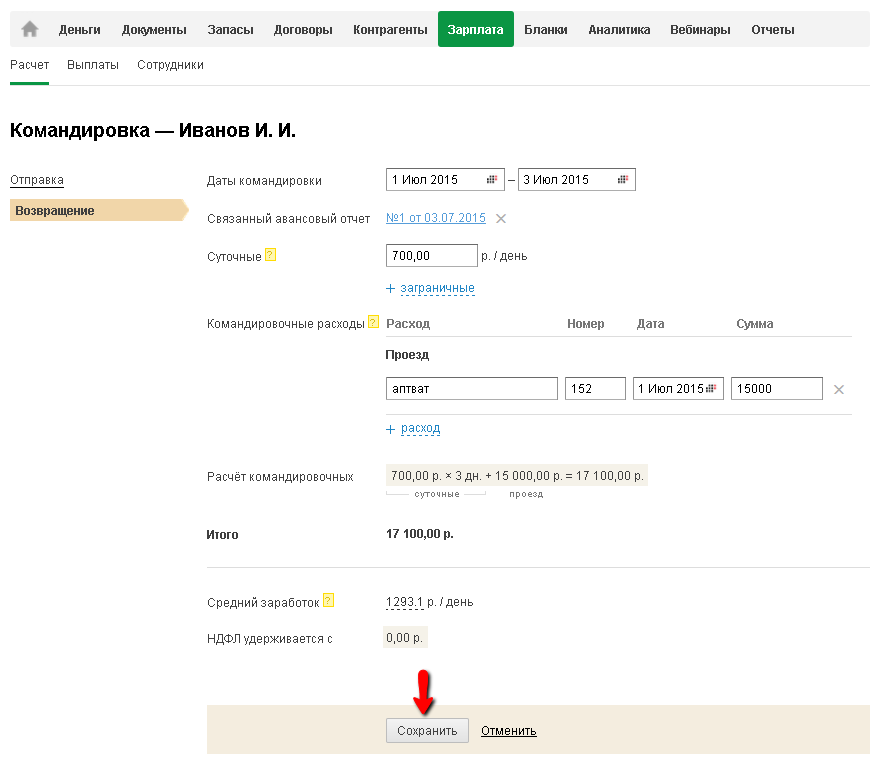Viewport: 879px width, 763px height.
Task: Click the home icon in navigation bar
Action: 30,29
